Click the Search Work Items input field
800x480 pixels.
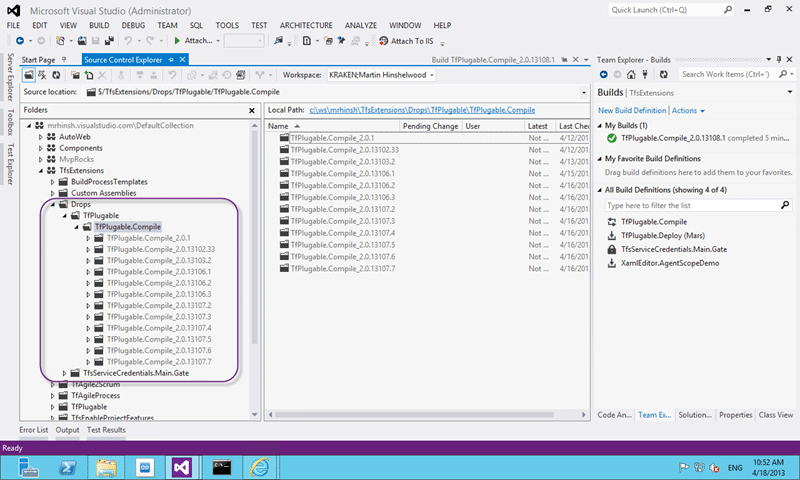tap(728, 74)
